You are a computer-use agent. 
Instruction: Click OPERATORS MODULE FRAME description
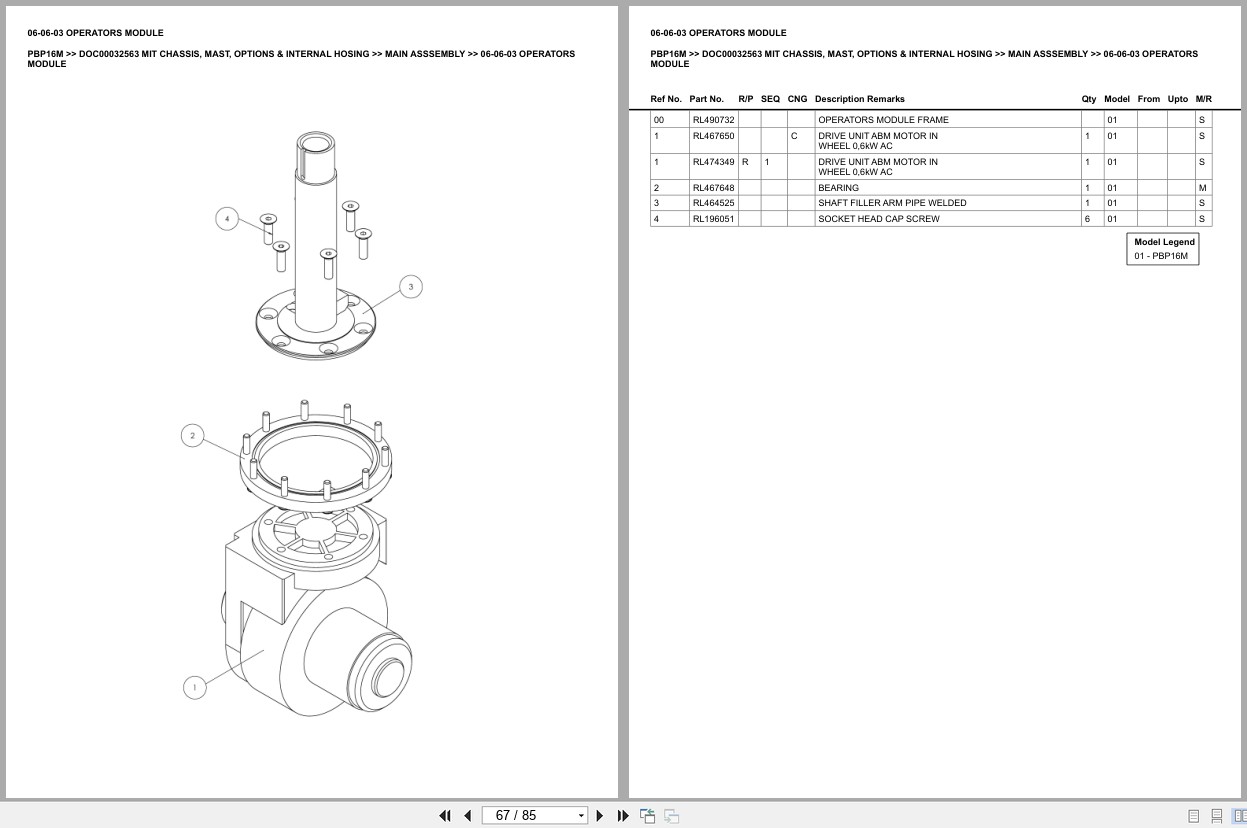(x=883, y=120)
